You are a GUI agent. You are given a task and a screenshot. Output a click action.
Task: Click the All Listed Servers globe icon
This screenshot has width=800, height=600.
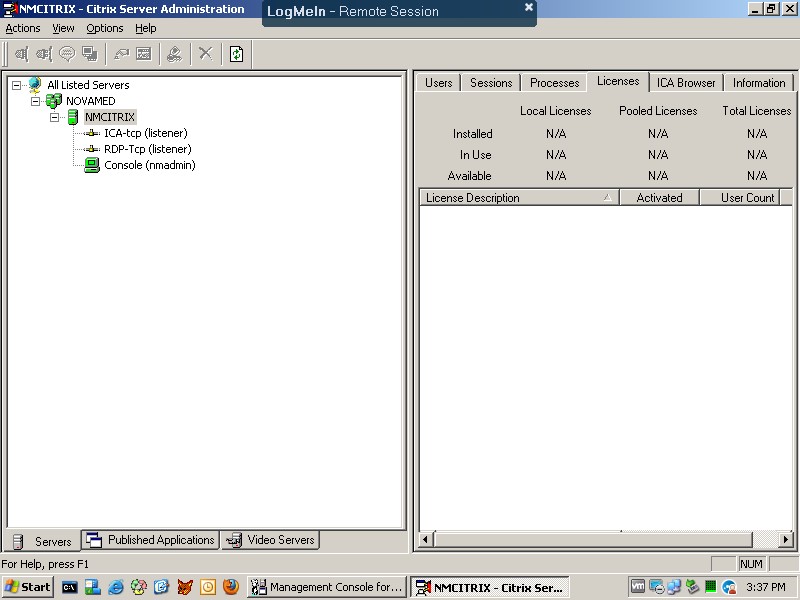point(35,84)
